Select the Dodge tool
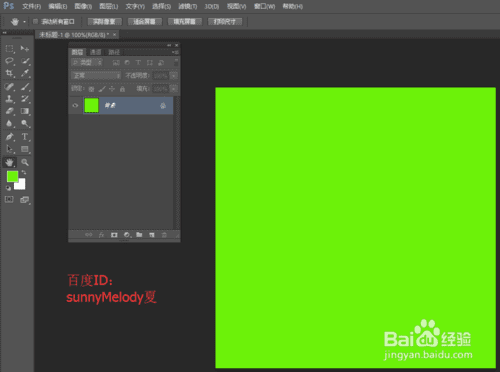 [x=25, y=123]
